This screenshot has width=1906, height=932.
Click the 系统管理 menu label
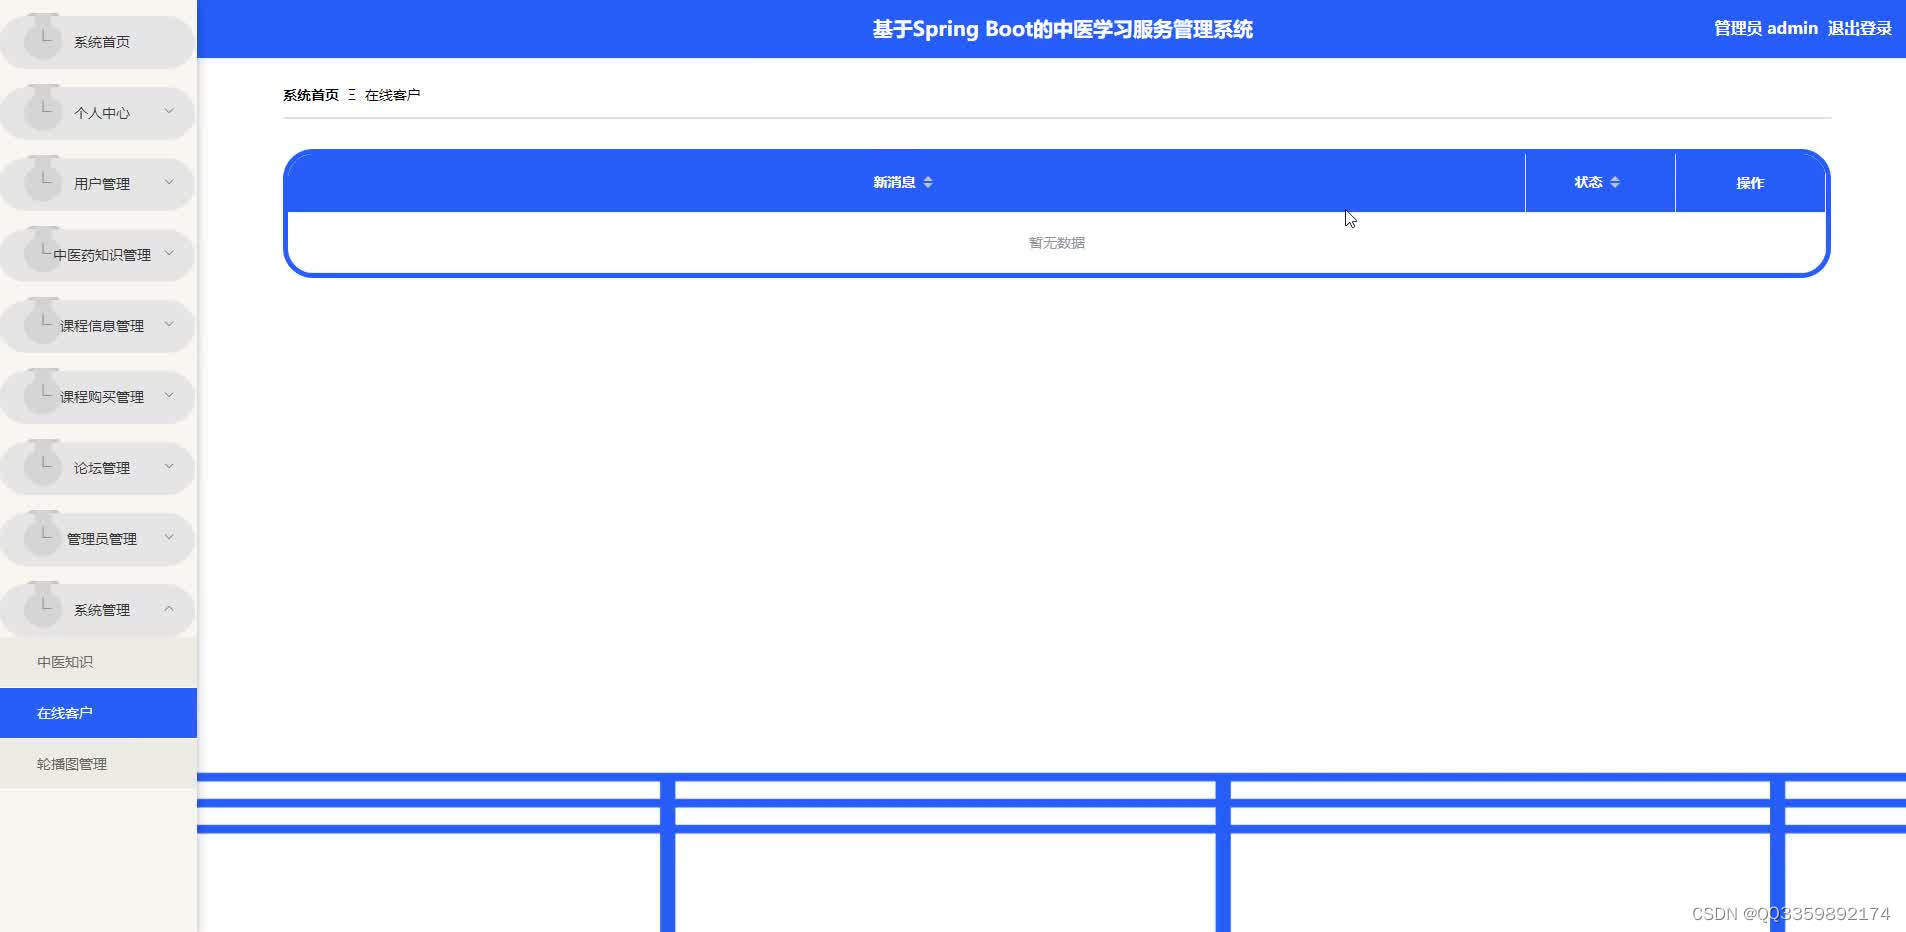[102, 610]
